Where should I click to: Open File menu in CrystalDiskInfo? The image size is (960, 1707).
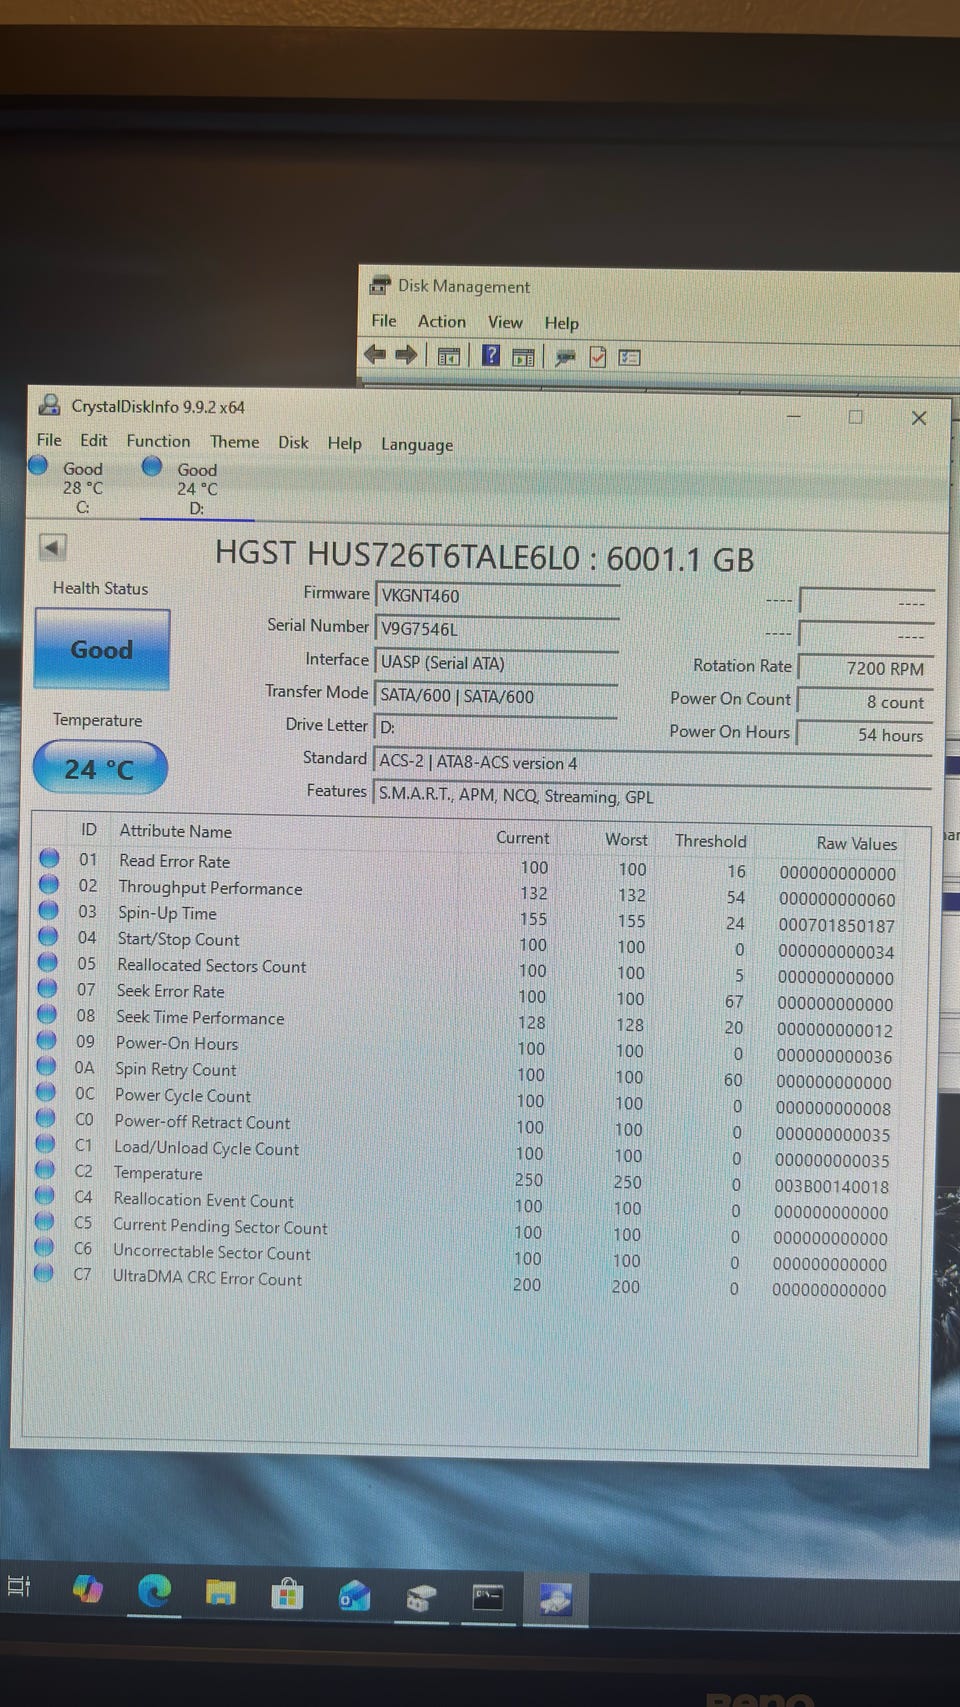tap(49, 440)
